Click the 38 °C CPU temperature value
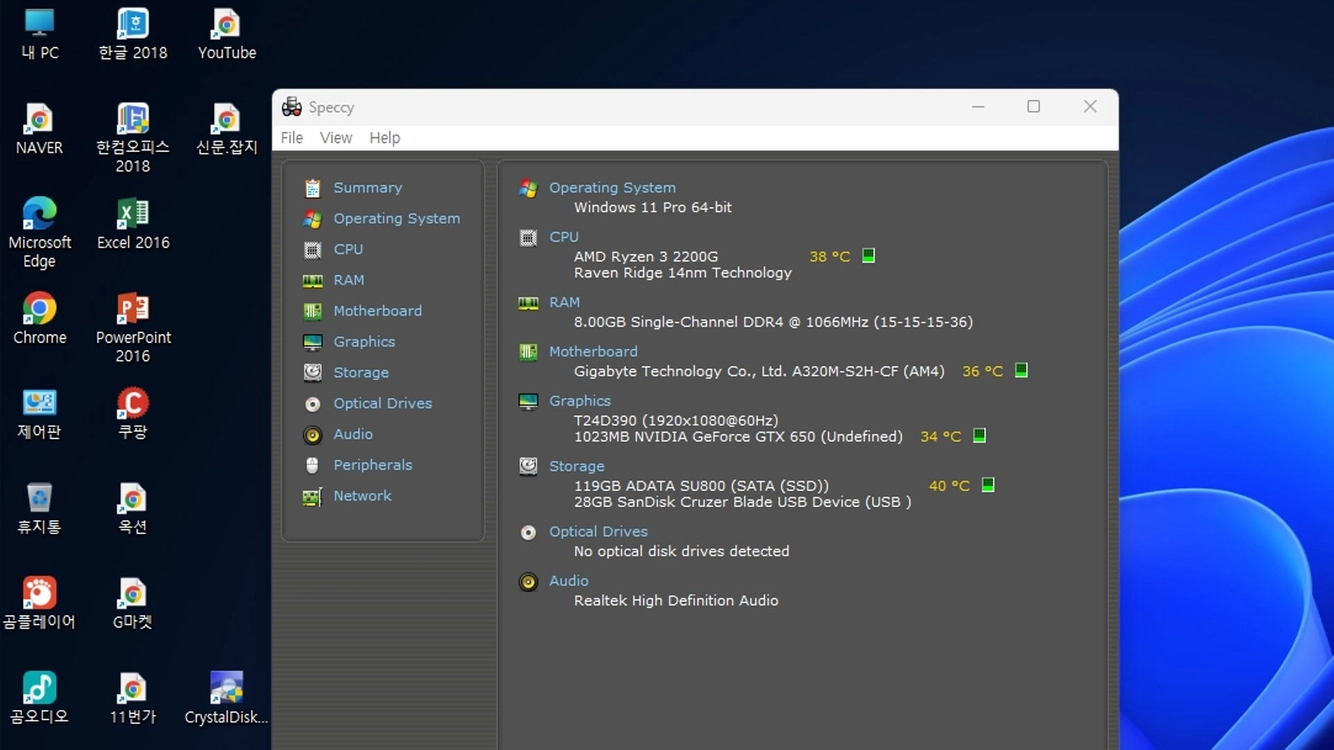 coord(830,257)
